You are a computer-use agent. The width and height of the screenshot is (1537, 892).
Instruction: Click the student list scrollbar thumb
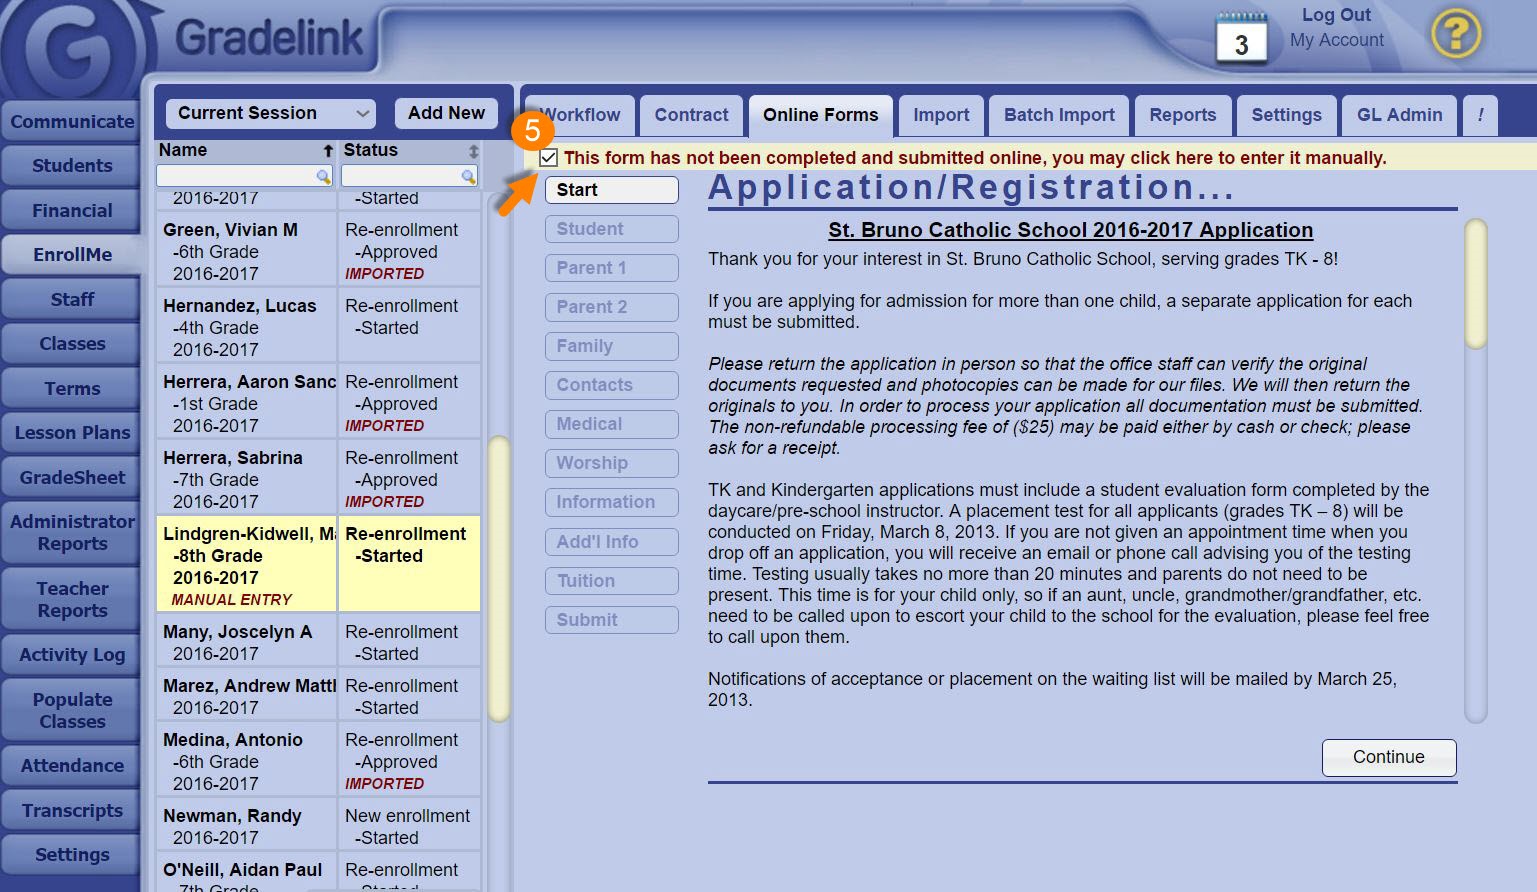(x=498, y=578)
